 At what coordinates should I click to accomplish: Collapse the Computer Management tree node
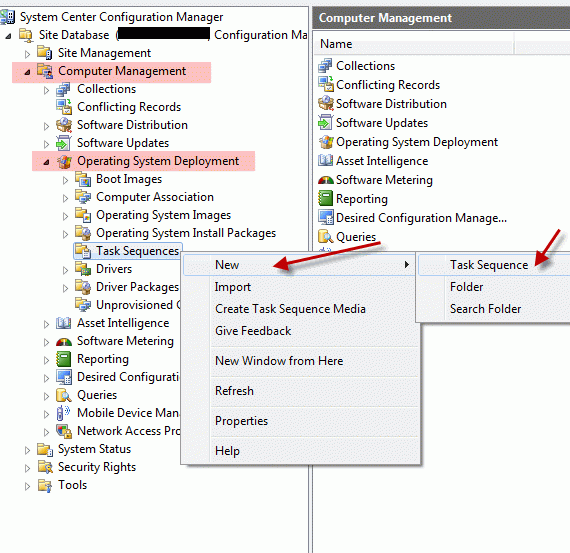click(27, 72)
